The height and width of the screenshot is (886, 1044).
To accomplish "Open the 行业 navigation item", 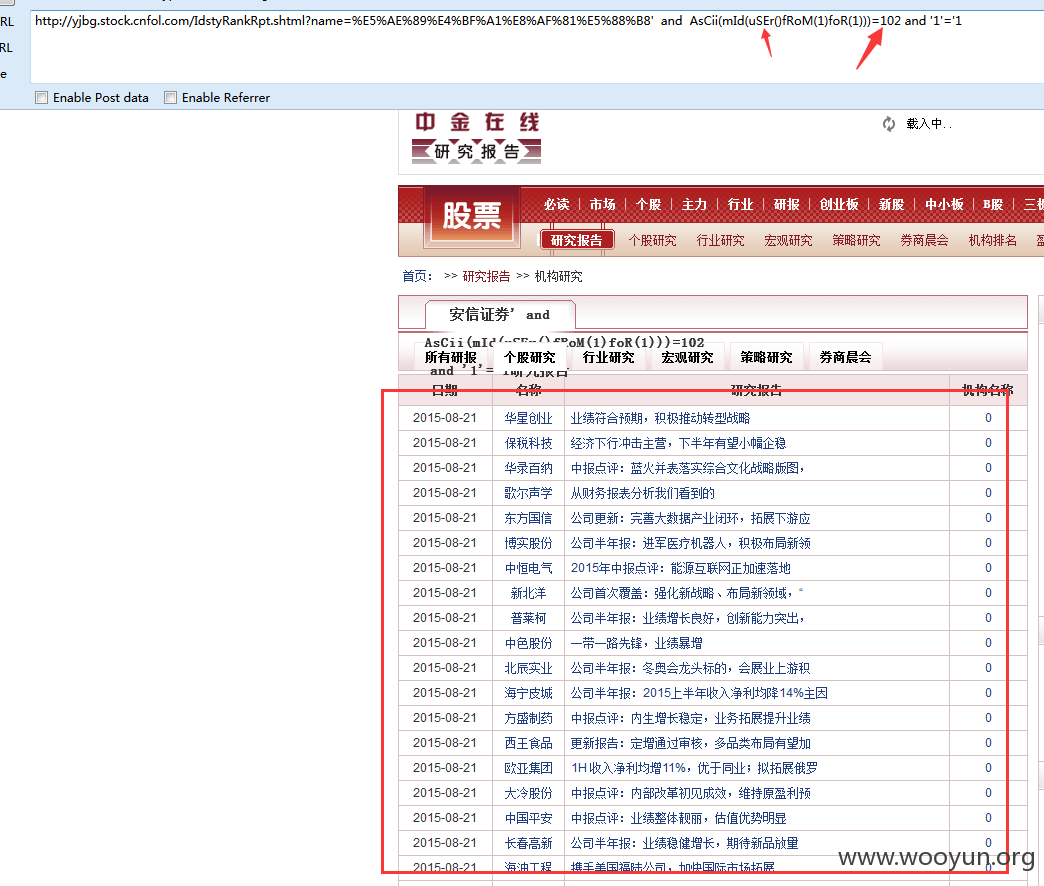I will tap(740, 204).
